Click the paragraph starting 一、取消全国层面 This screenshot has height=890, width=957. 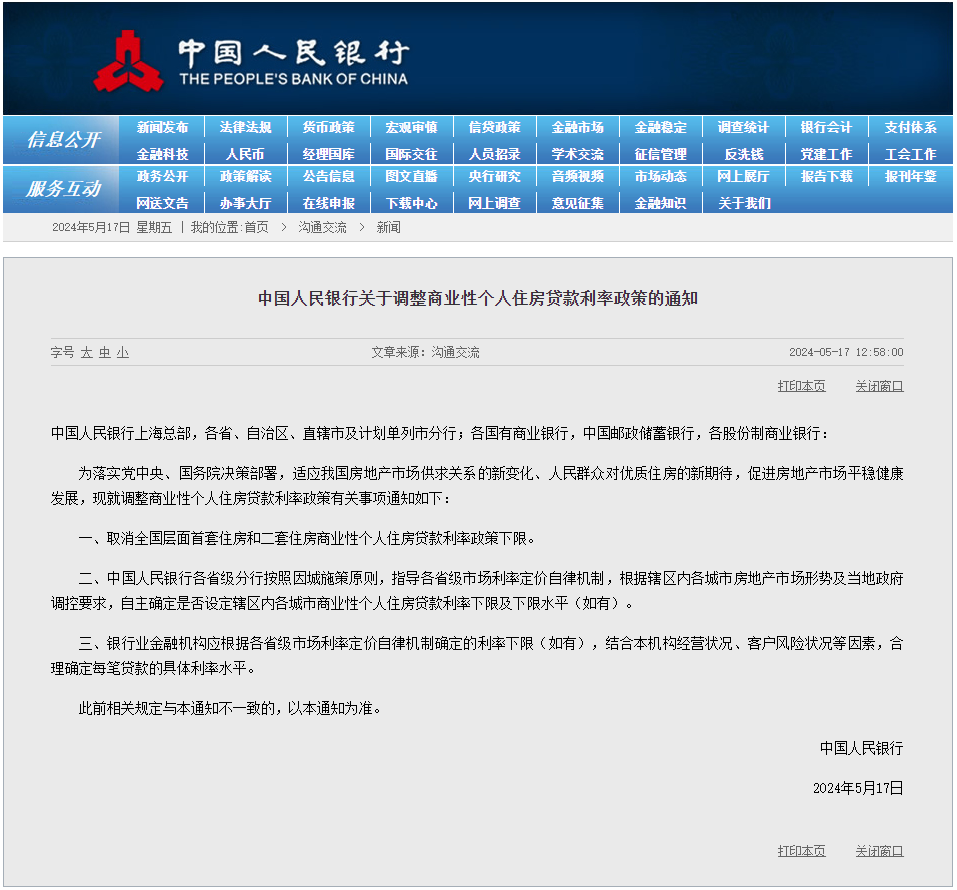click(308, 538)
